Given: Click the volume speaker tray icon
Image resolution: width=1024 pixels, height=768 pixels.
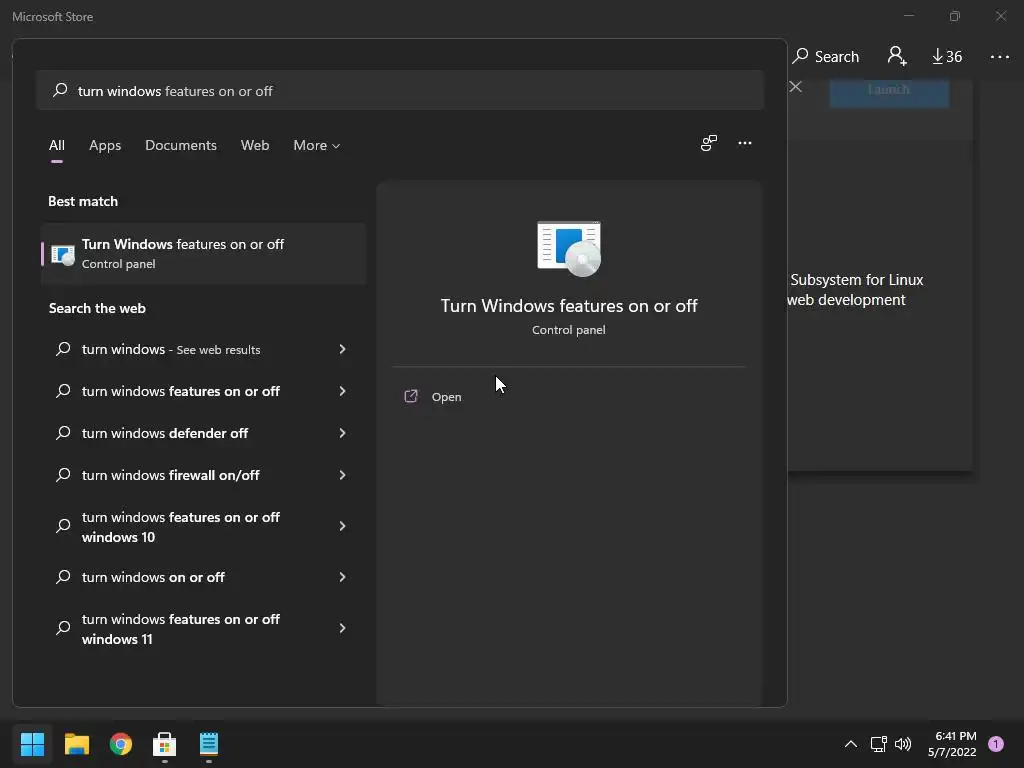Looking at the screenshot, I should [903, 744].
